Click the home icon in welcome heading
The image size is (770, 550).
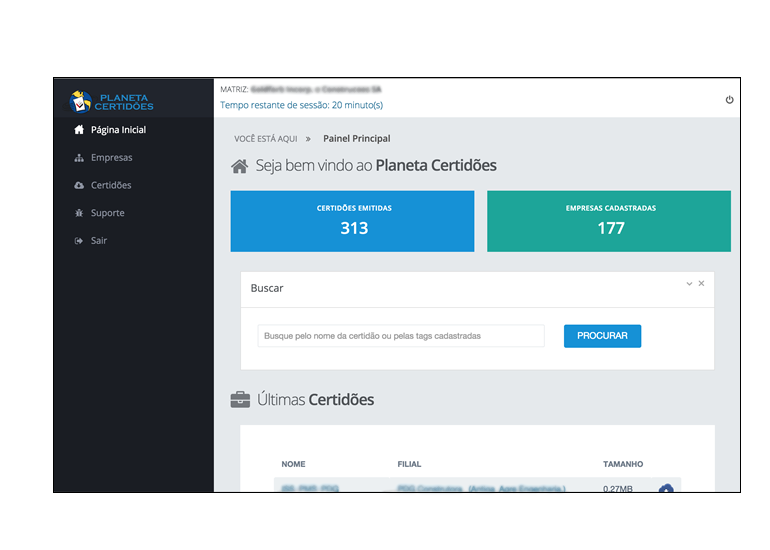(x=240, y=166)
